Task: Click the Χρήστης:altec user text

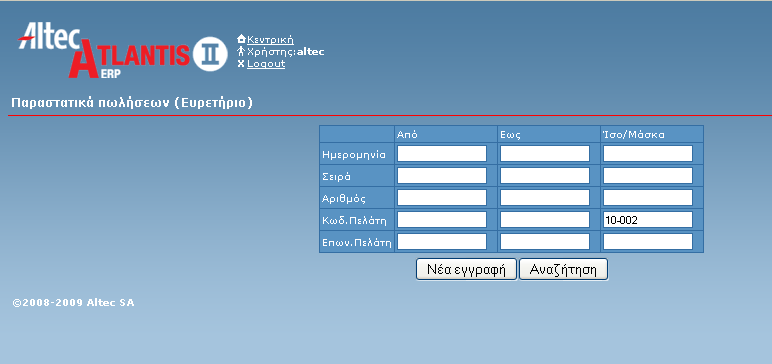Action: point(286,51)
